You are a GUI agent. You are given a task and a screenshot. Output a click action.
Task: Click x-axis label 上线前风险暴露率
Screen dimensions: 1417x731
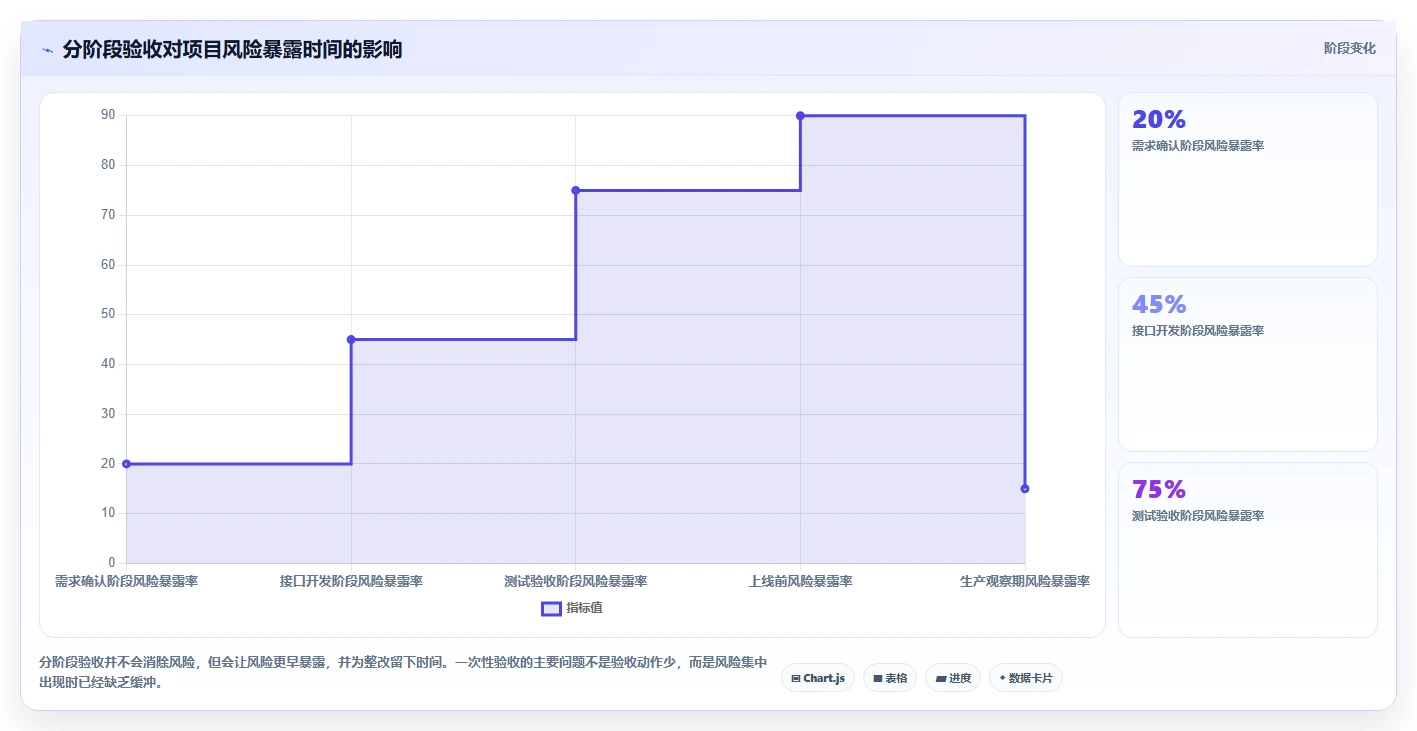800,581
